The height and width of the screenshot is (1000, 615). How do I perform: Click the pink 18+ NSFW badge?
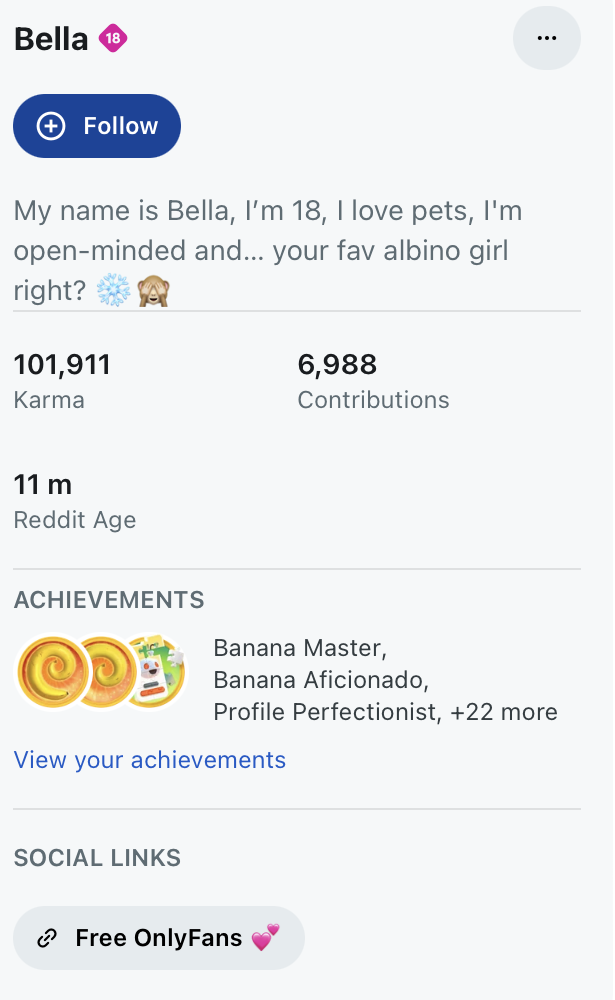tap(113, 40)
